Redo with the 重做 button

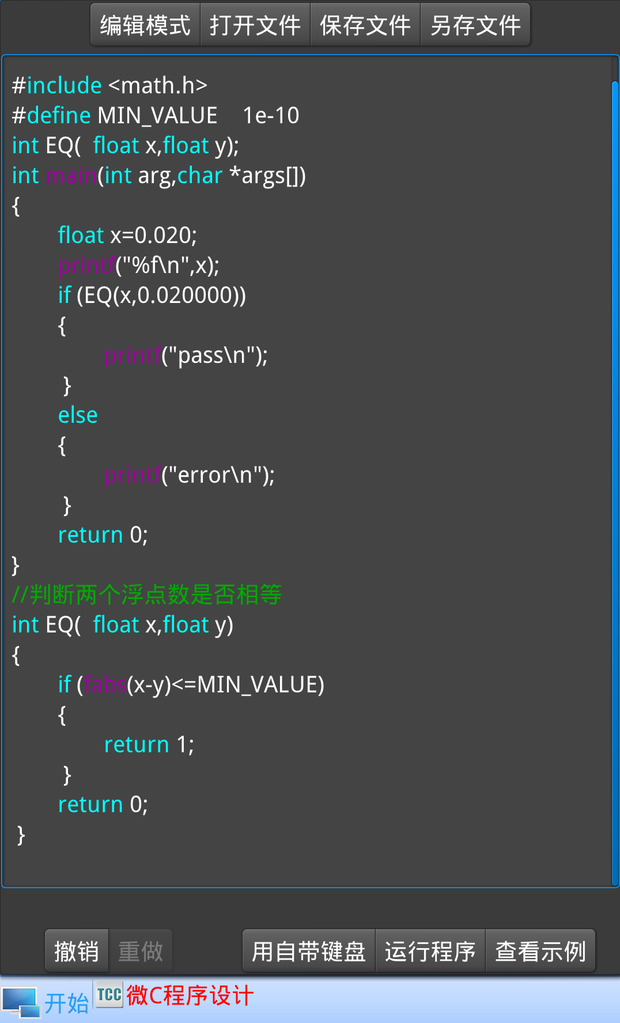tap(140, 951)
